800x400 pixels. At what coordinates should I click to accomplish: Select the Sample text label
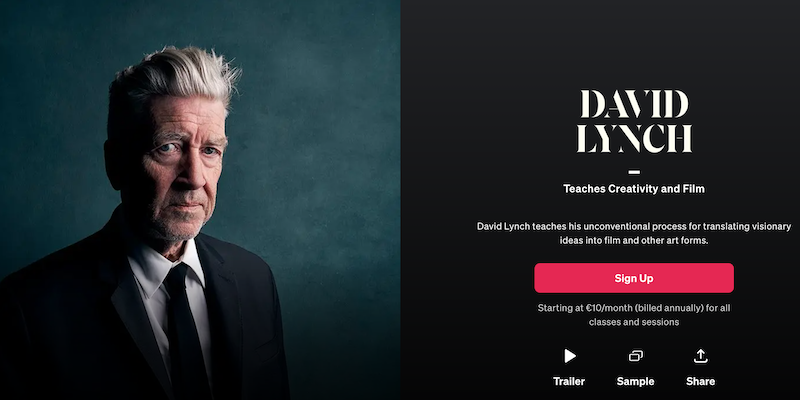pos(635,381)
